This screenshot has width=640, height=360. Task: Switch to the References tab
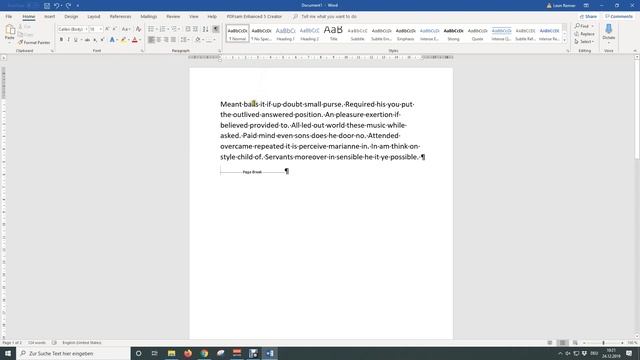point(120,16)
